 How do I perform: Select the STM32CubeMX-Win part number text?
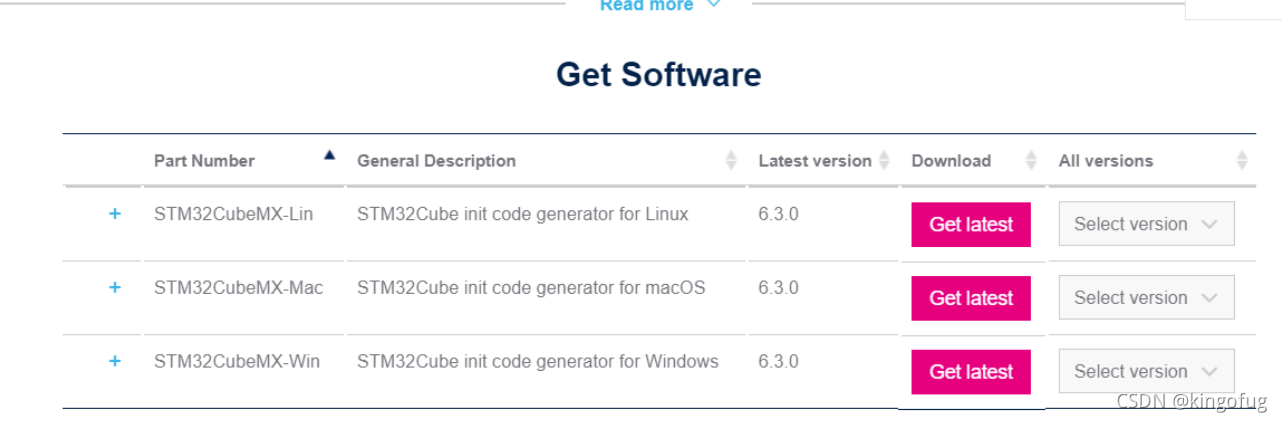point(237,361)
